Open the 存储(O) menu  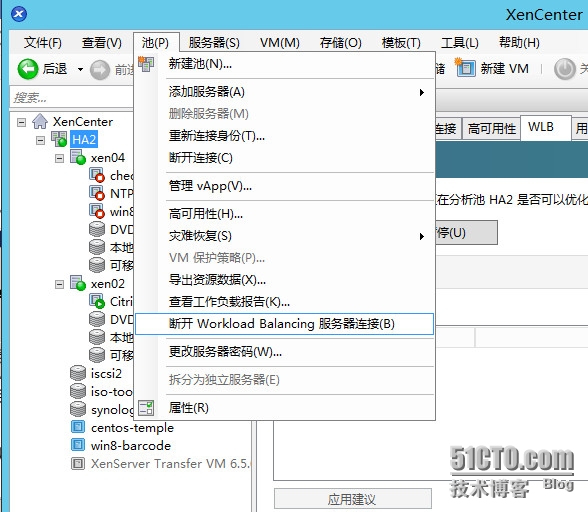pos(340,42)
